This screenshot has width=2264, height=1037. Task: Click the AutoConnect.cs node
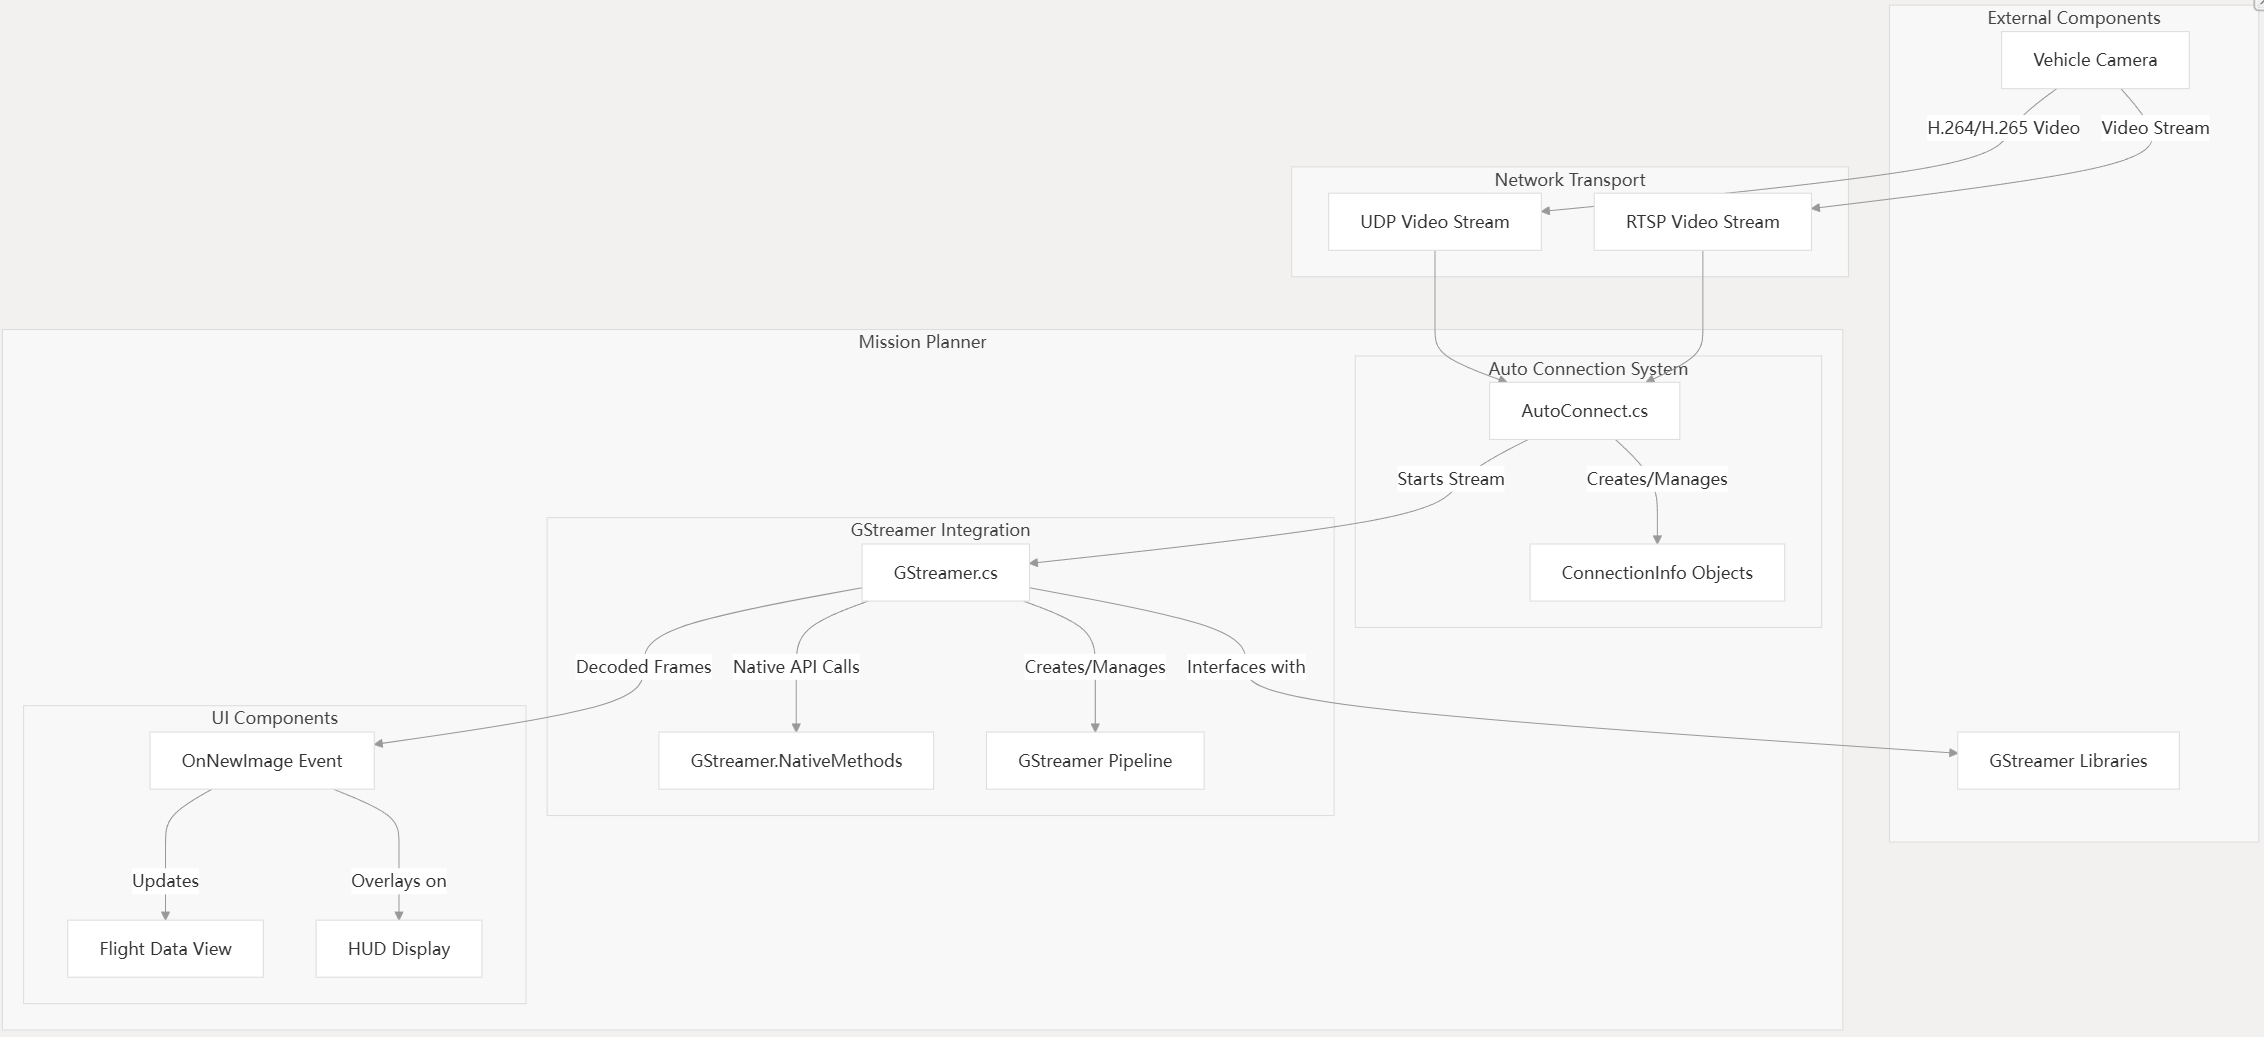coord(1584,411)
